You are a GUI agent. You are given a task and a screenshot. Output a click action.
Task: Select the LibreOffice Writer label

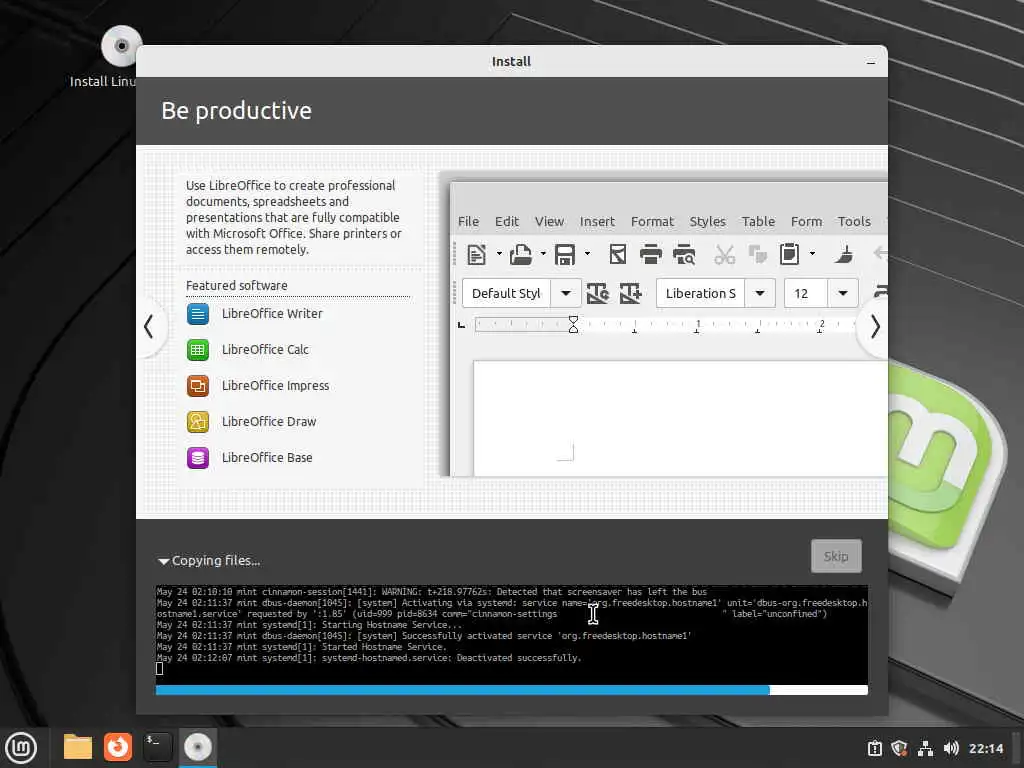pyautogui.click(x=272, y=313)
